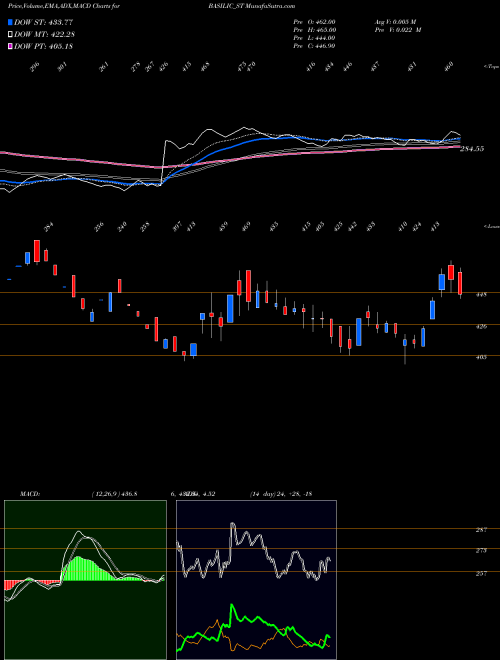Click the first tall red candle top left
The height and width of the screenshot is (660, 500).
(37, 251)
